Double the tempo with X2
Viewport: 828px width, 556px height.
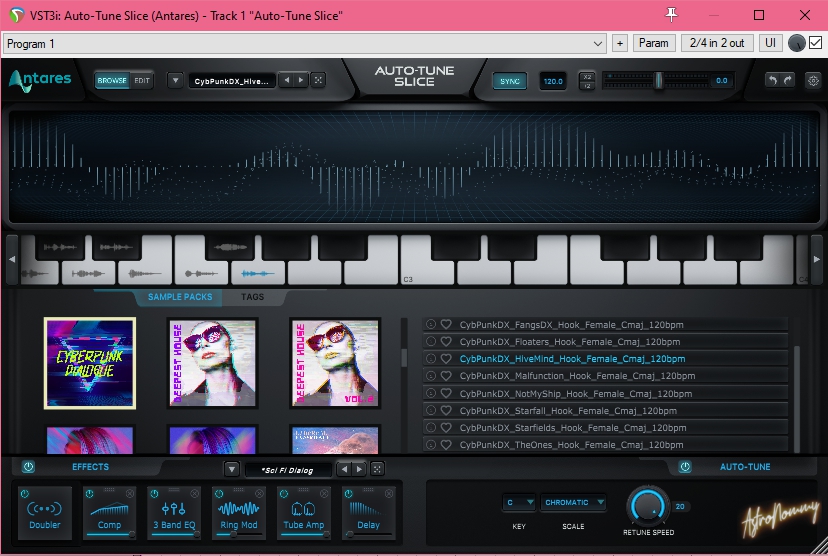(587, 77)
